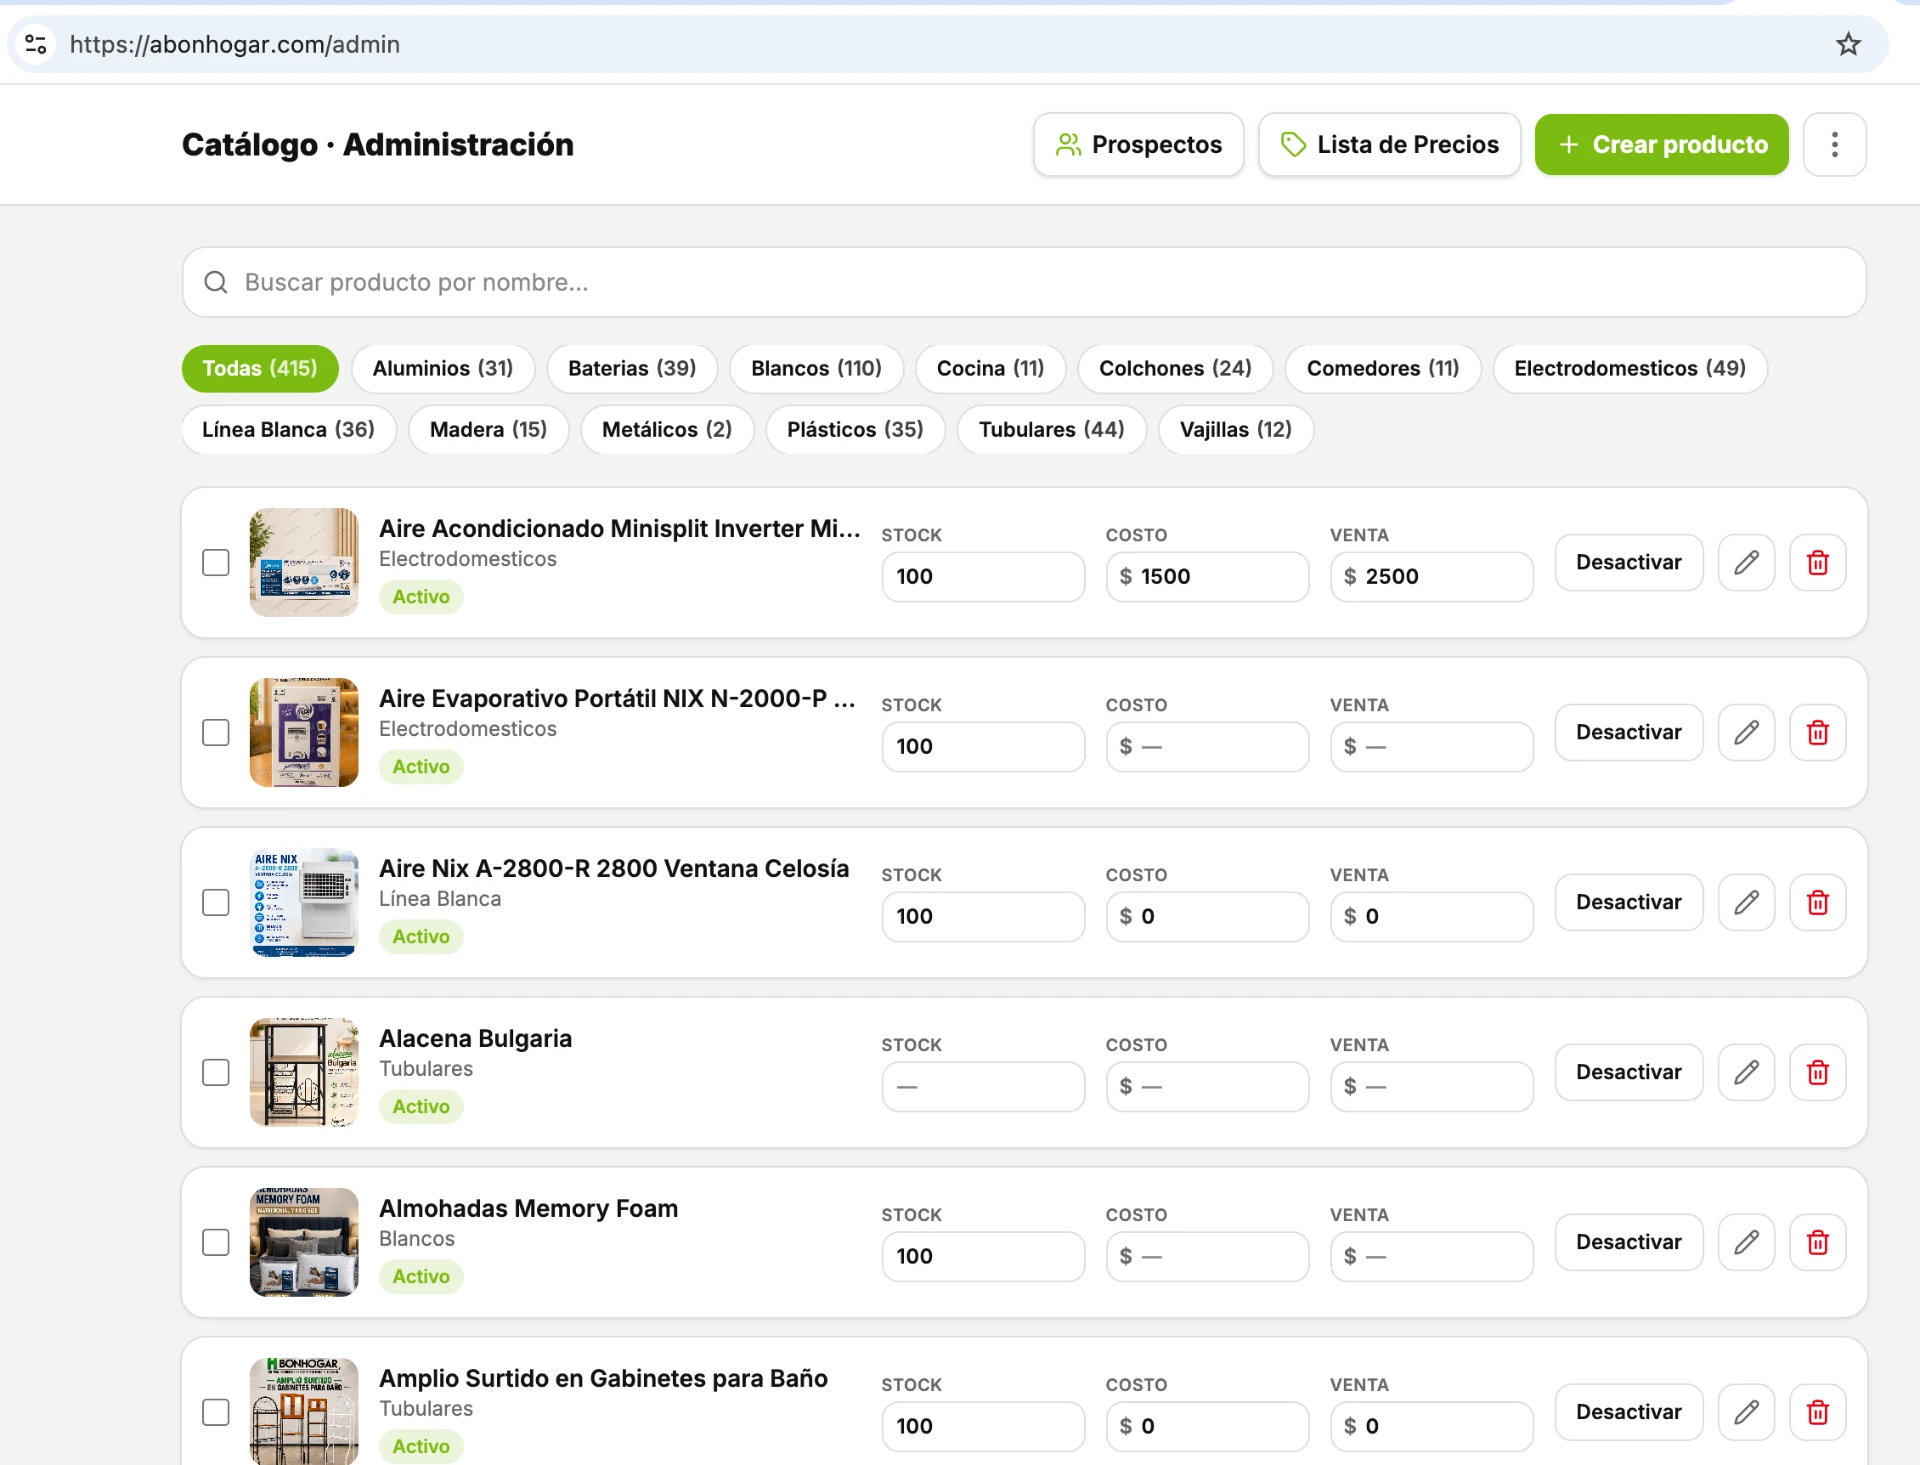Click the product name search field

(x=1024, y=282)
